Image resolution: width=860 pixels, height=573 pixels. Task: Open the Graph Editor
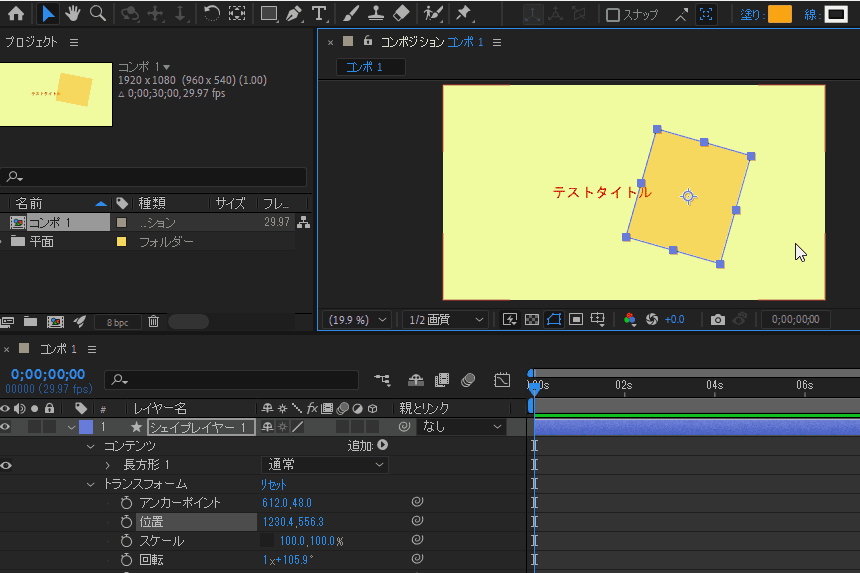(x=502, y=379)
